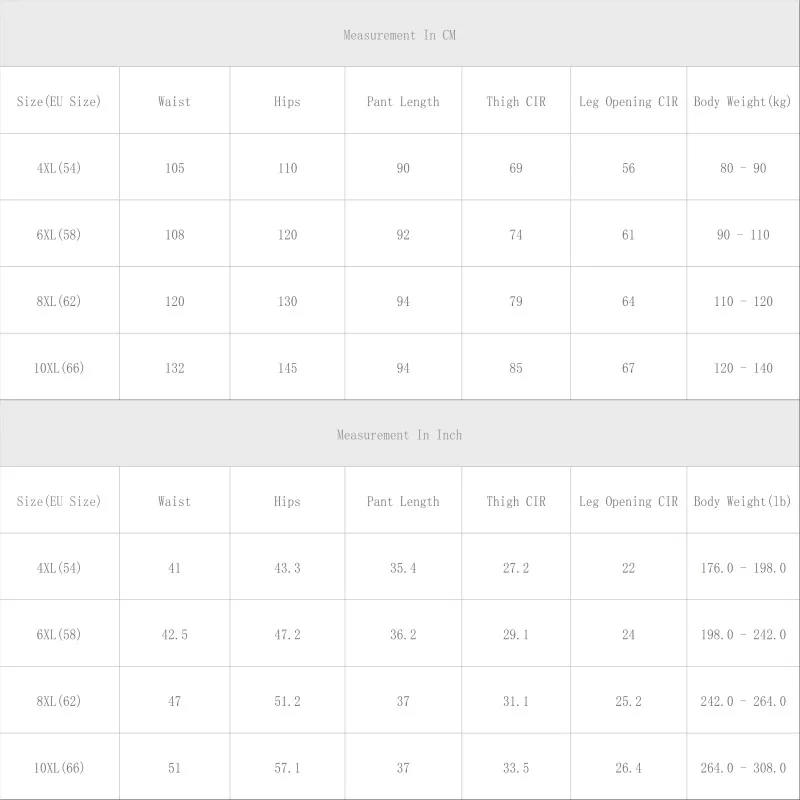Screen dimensions: 800x800
Task: Click the body weight "120 - 140" cell
Action: pos(743,368)
